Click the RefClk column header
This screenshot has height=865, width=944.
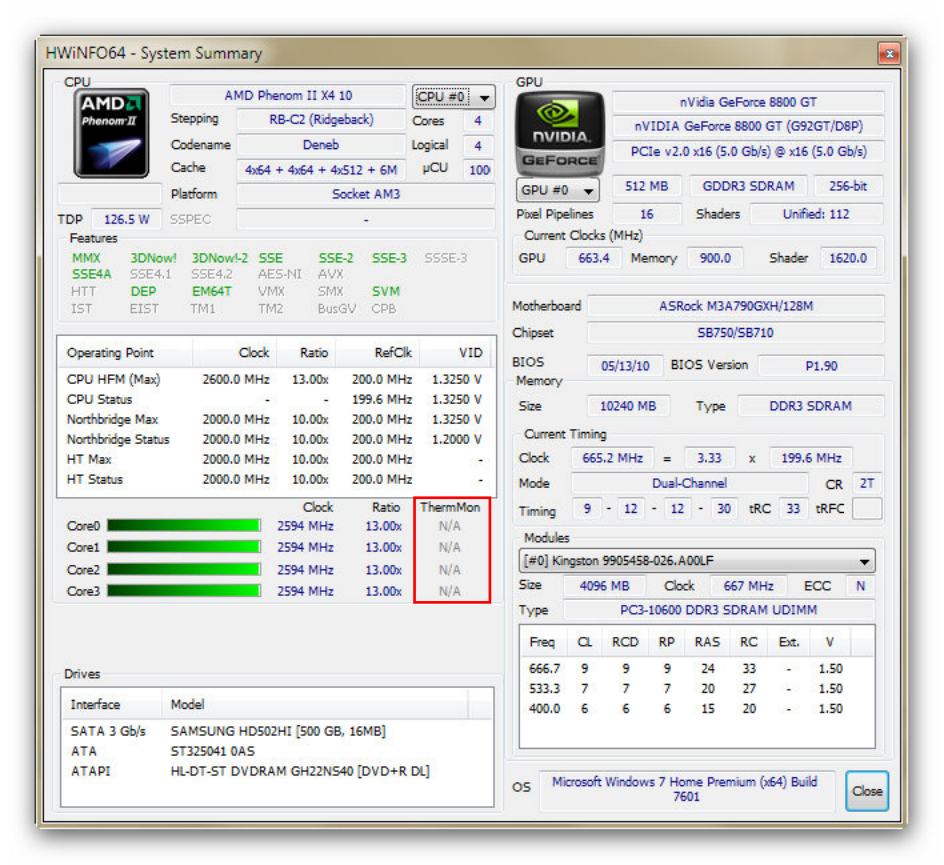(378, 353)
